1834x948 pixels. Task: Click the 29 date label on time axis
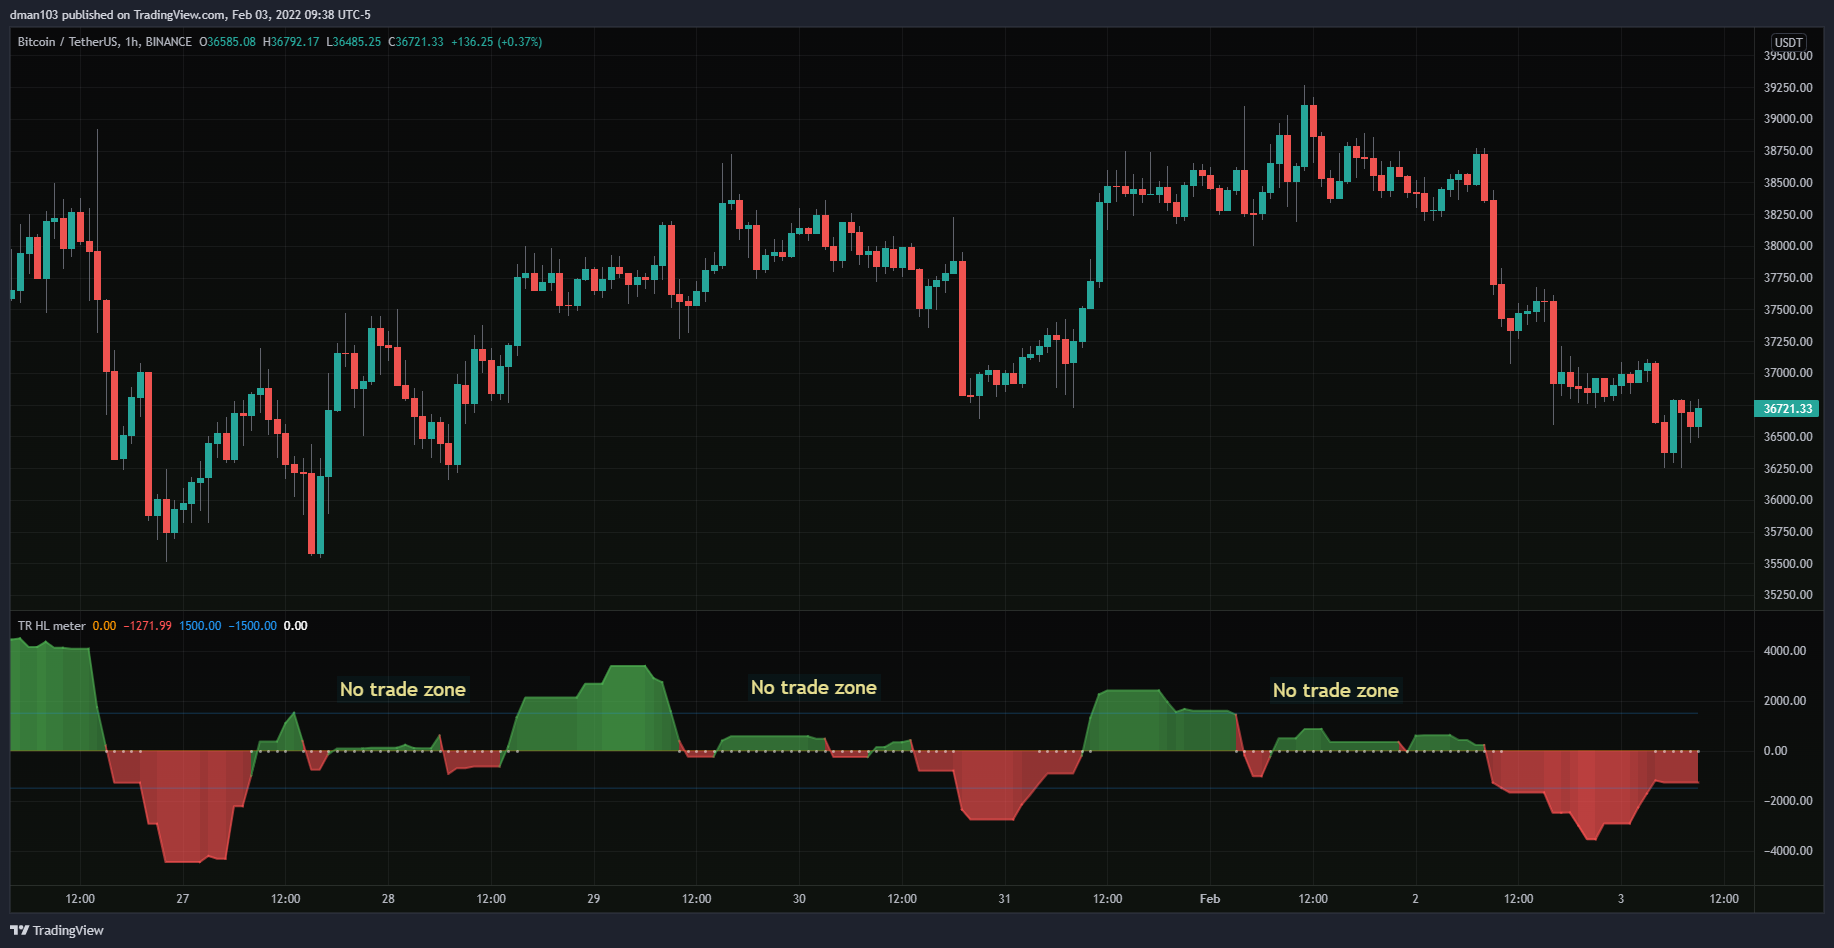tap(593, 899)
